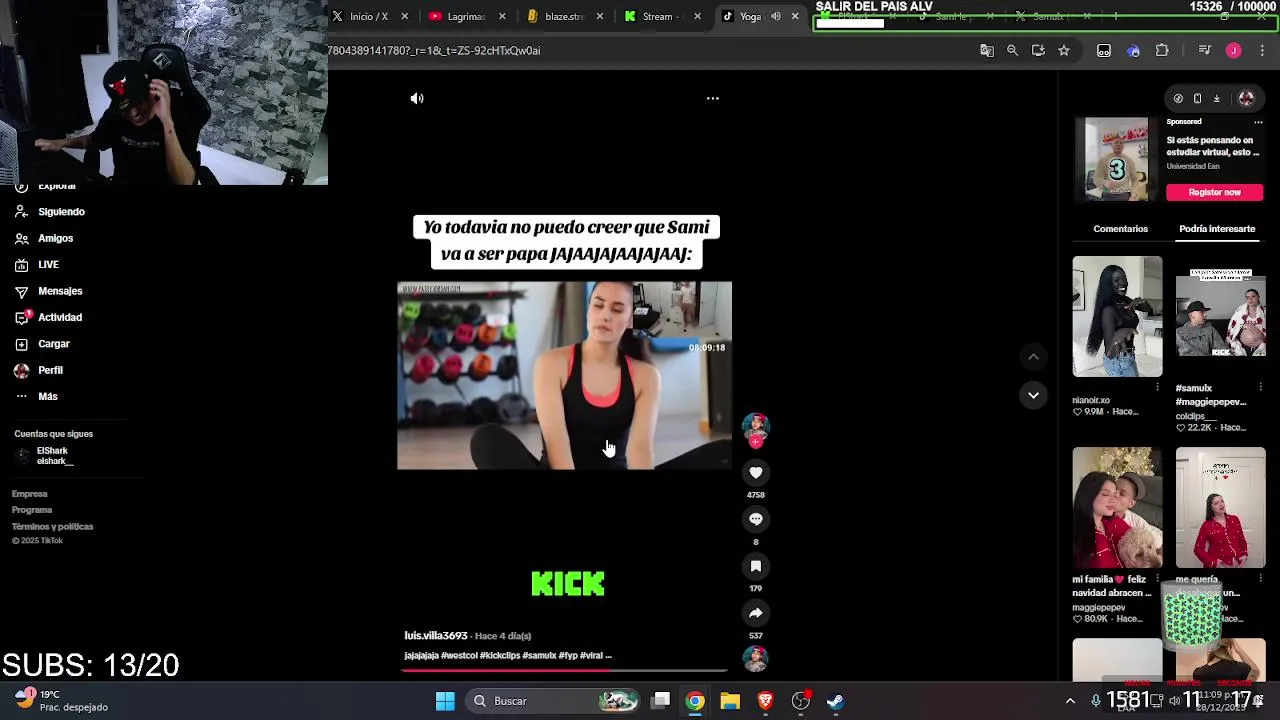Switch to the Comentarios tab

point(1120,229)
